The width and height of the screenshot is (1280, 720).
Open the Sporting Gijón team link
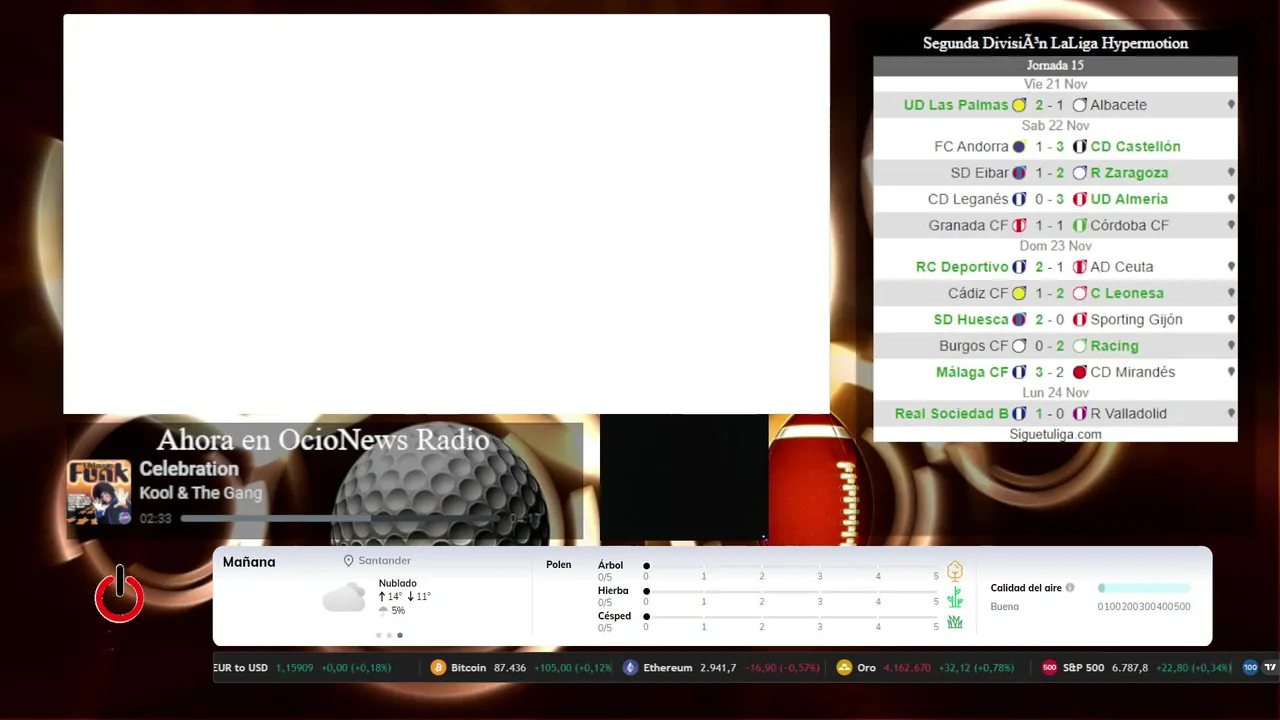[x=1136, y=319]
